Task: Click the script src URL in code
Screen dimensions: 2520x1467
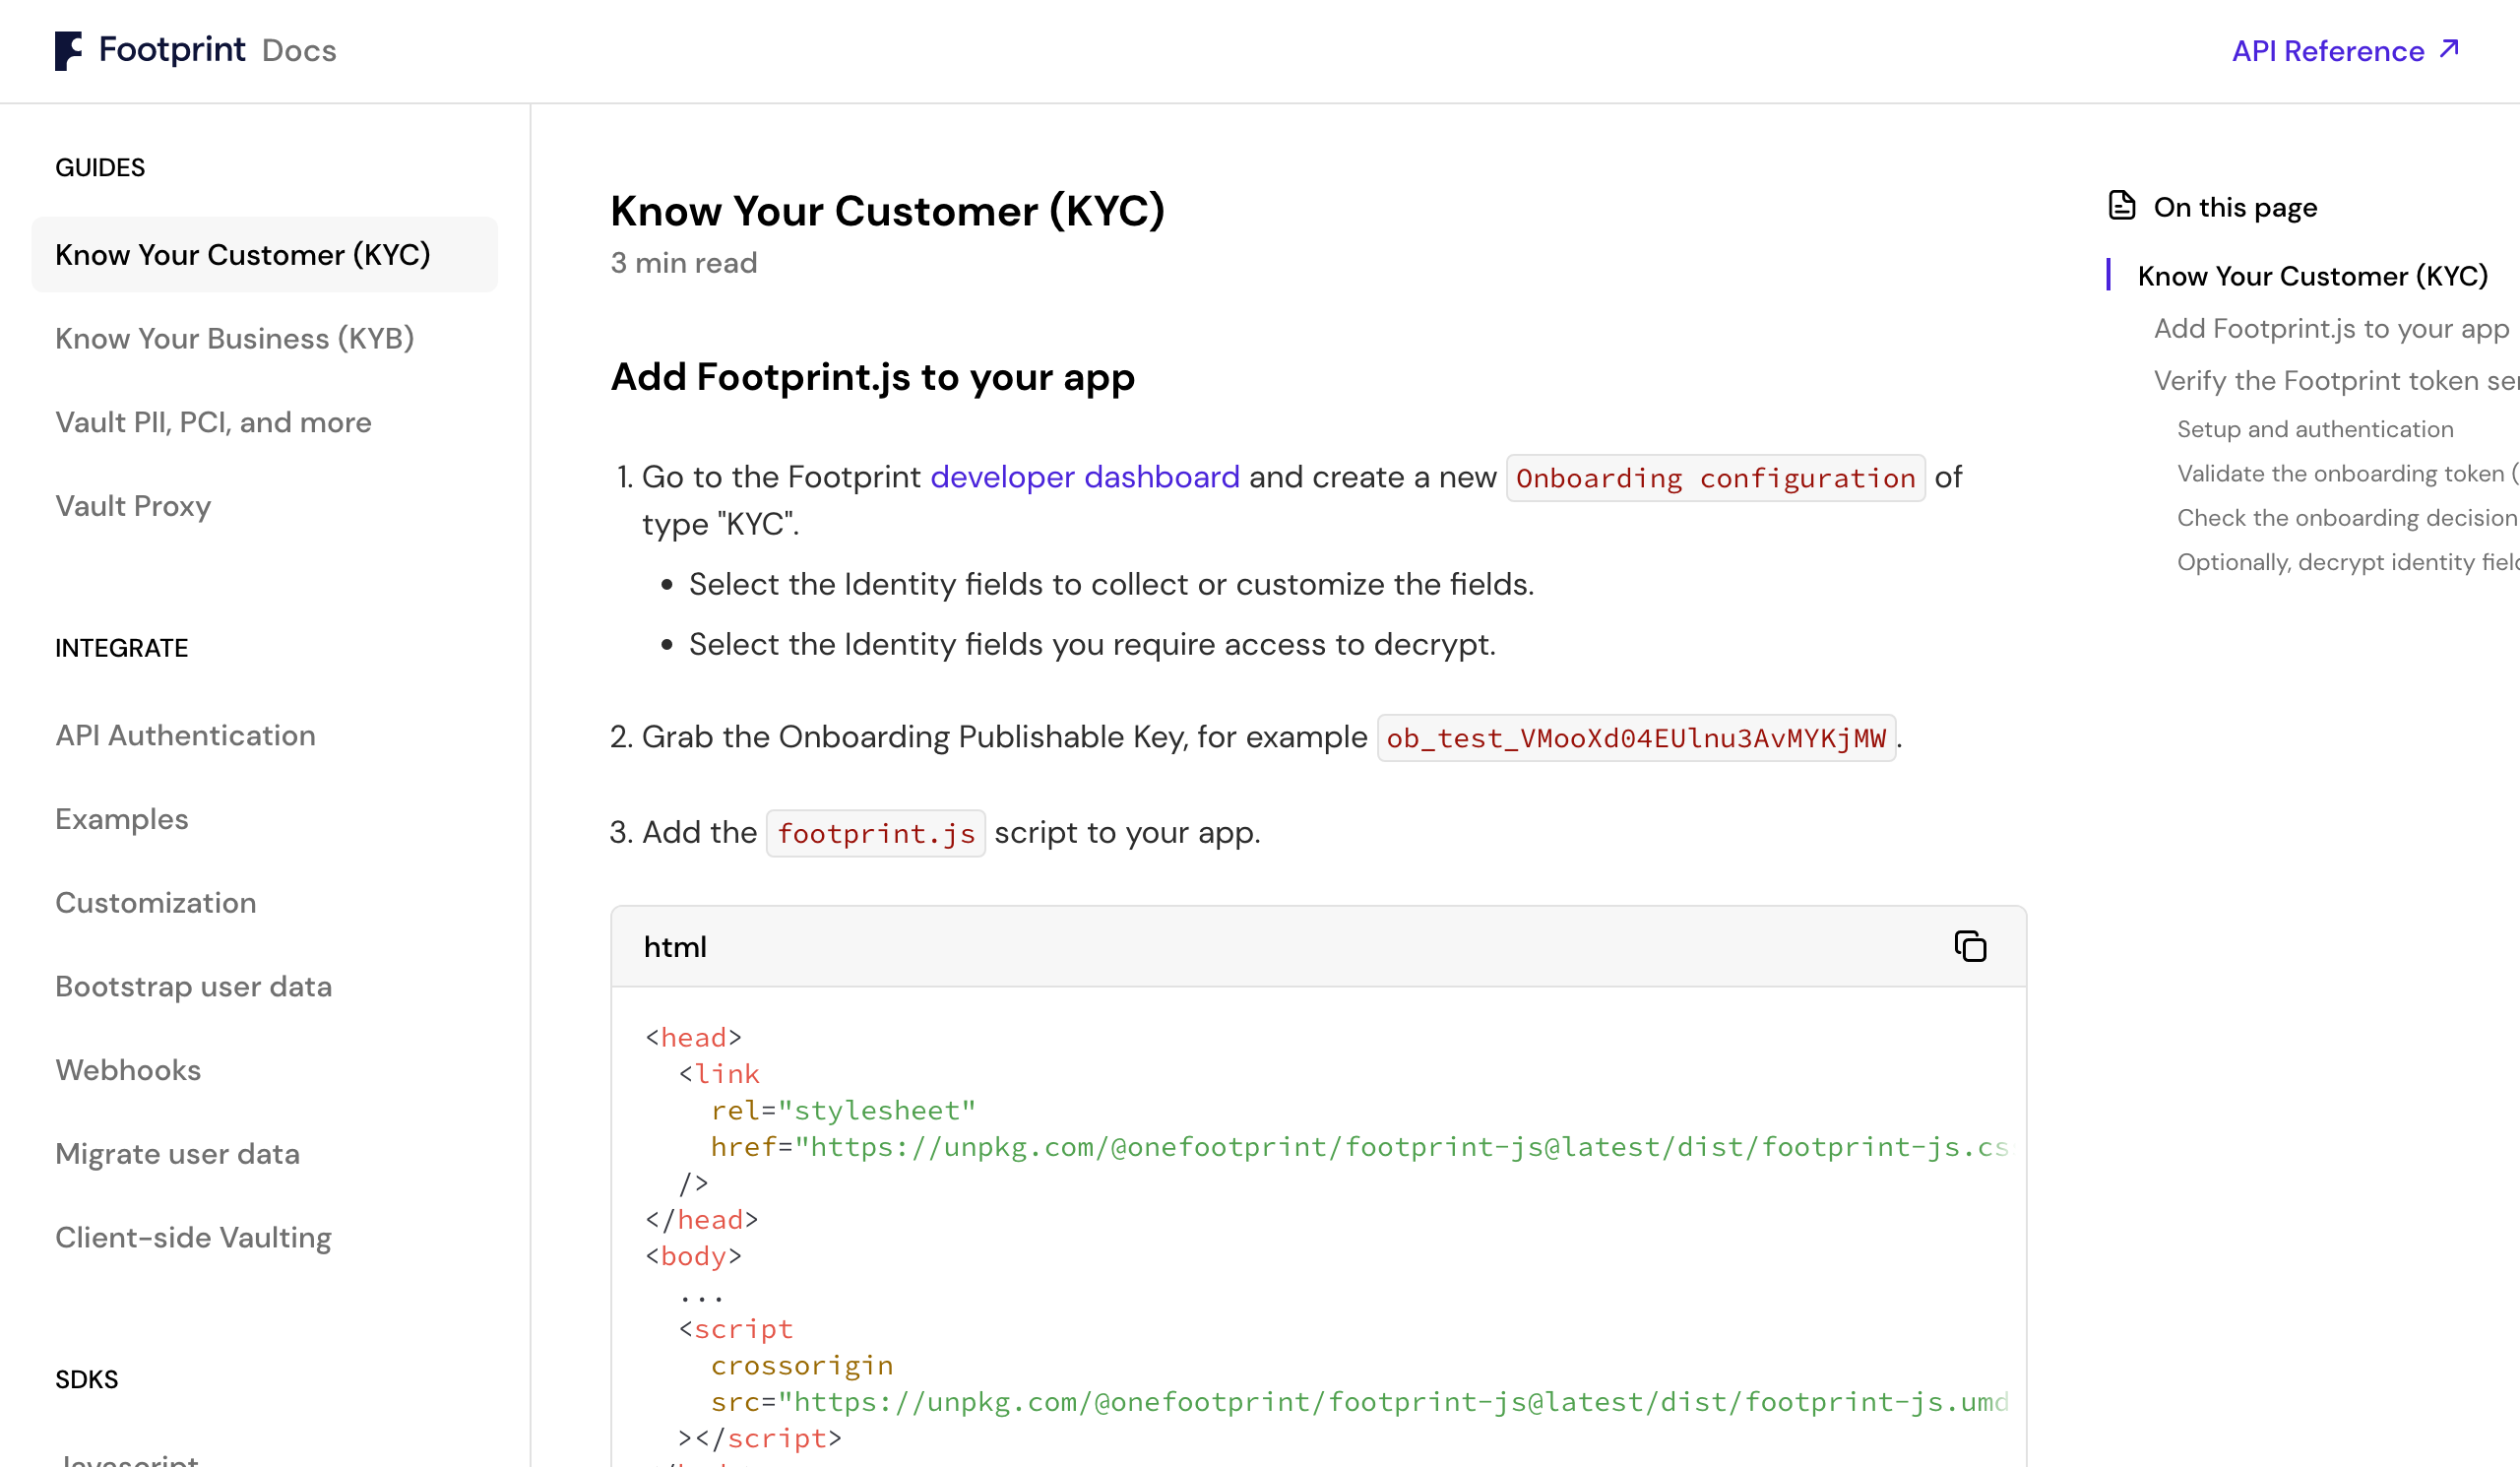Action: point(1392,1402)
